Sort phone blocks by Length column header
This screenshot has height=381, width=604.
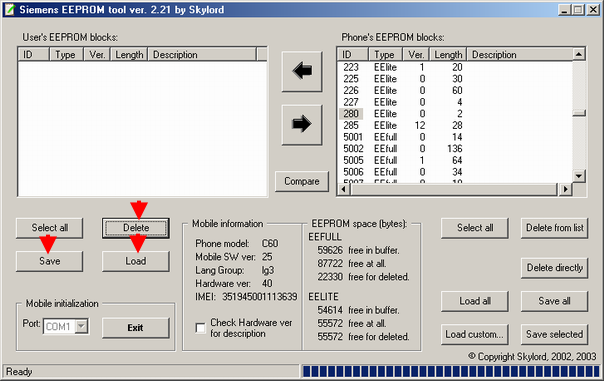(x=448, y=55)
